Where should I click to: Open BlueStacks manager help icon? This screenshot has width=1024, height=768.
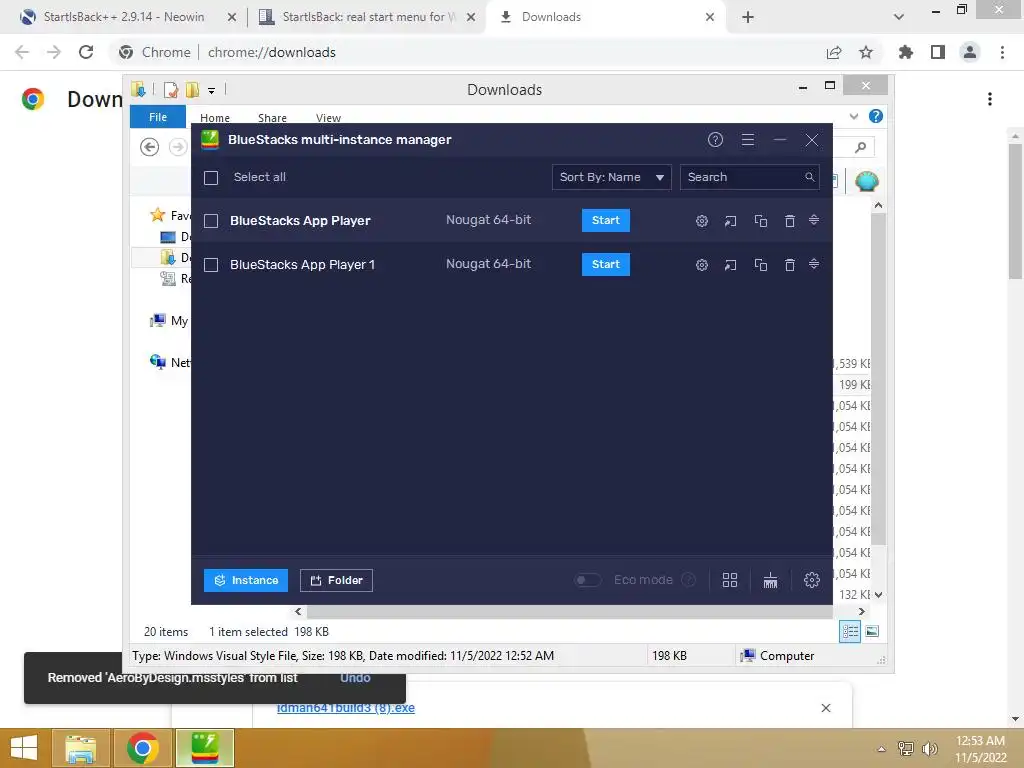715,140
